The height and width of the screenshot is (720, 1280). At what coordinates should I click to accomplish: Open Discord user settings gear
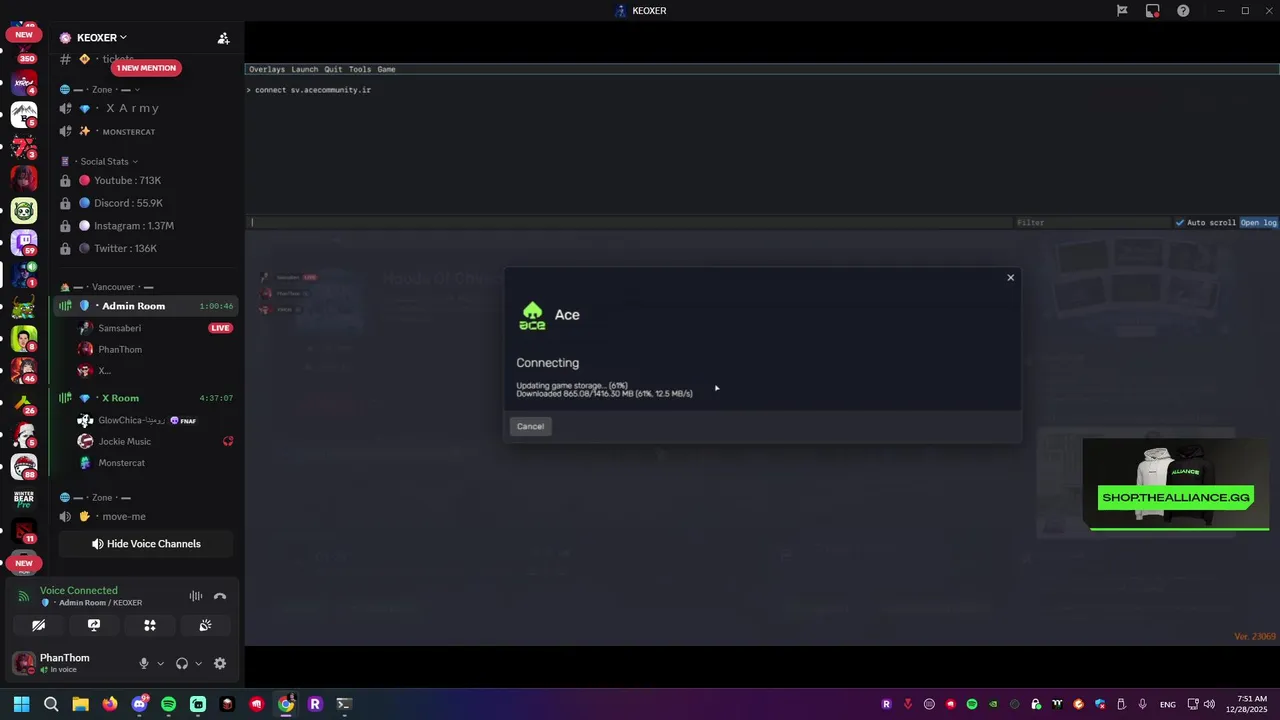click(x=220, y=663)
